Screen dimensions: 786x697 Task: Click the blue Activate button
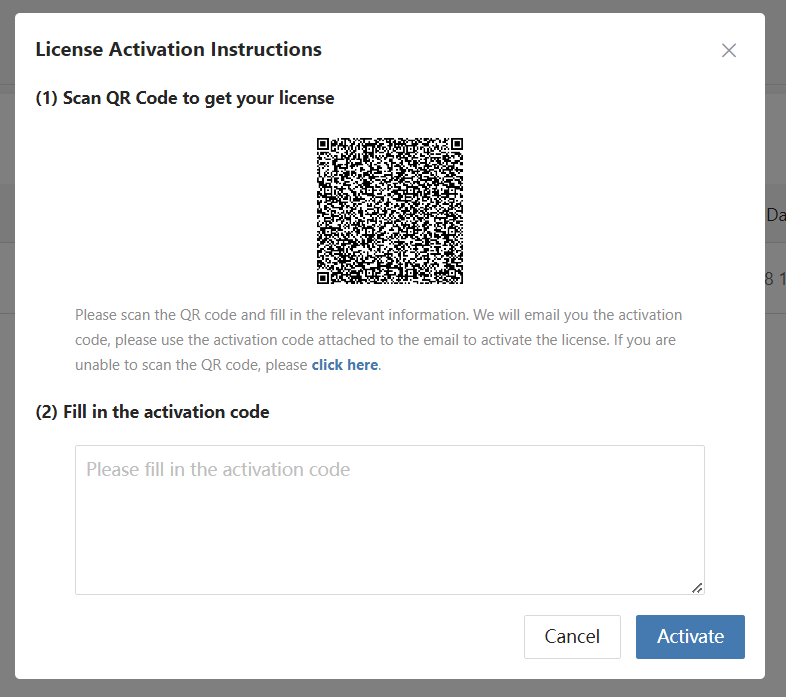[x=690, y=637]
